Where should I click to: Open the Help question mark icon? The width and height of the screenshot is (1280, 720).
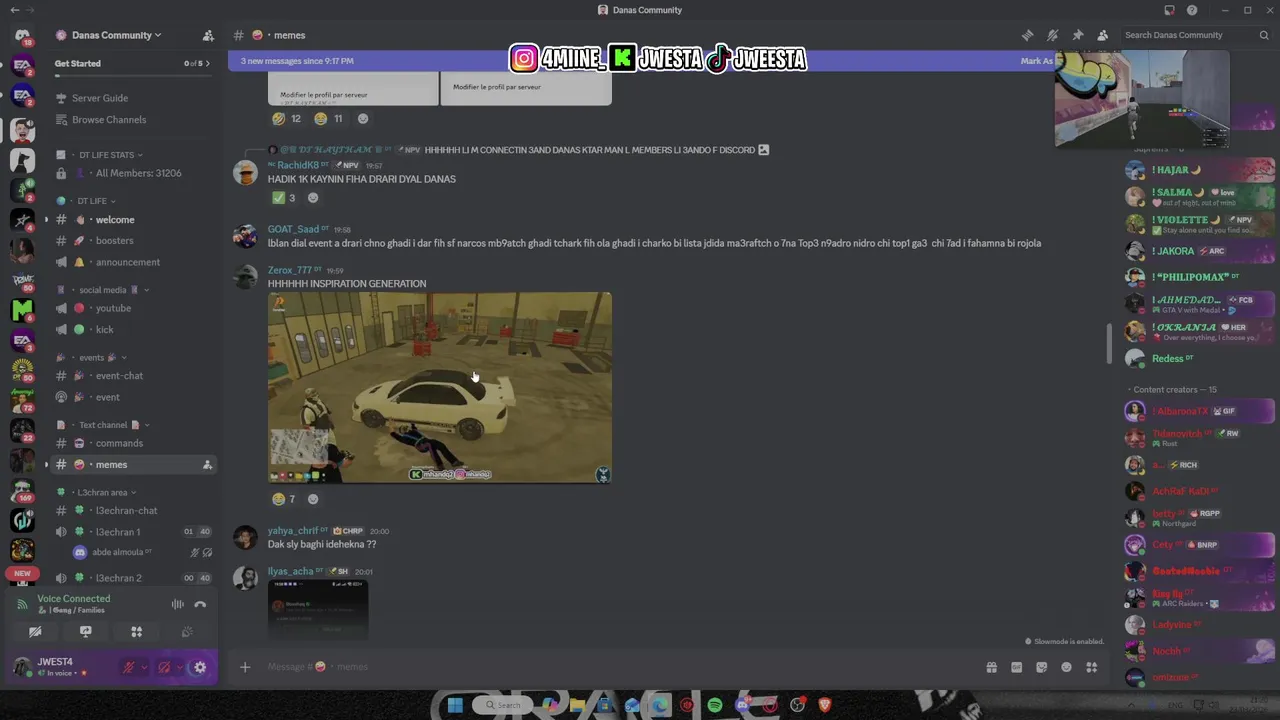(x=1192, y=10)
